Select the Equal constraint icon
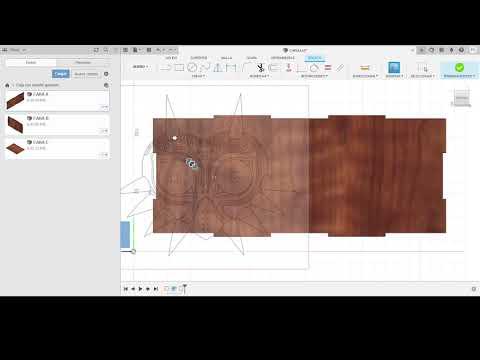This screenshot has height=360, width=480. [328, 68]
